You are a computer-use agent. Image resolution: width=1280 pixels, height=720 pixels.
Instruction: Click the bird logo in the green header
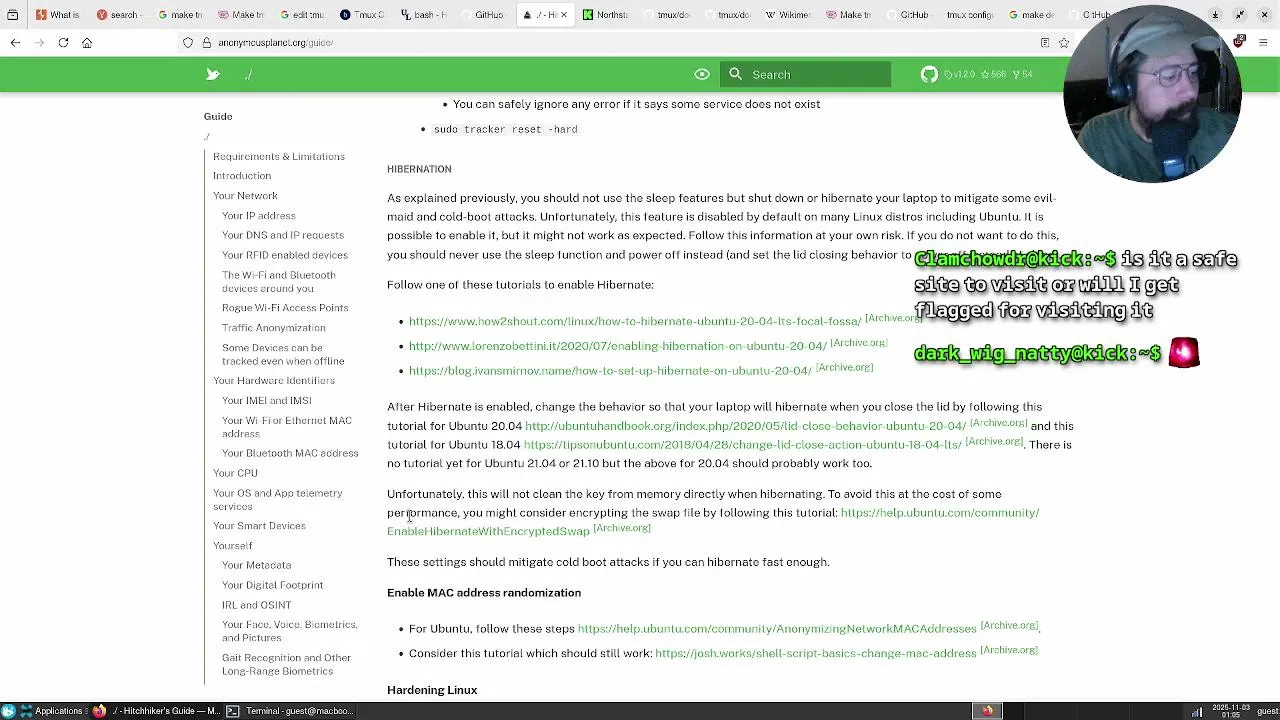[213, 74]
